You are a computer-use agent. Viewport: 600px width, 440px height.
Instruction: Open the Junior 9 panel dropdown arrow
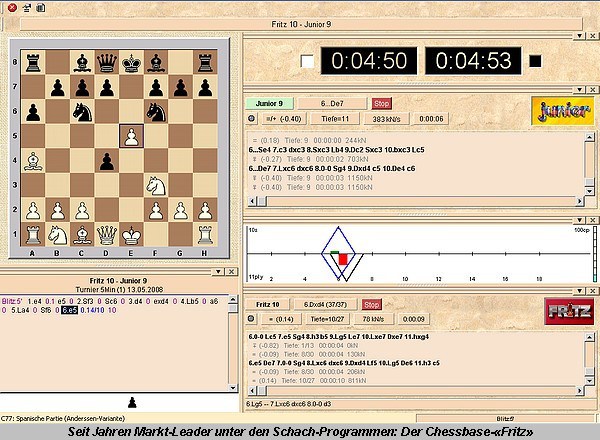[x=580, y=90]
